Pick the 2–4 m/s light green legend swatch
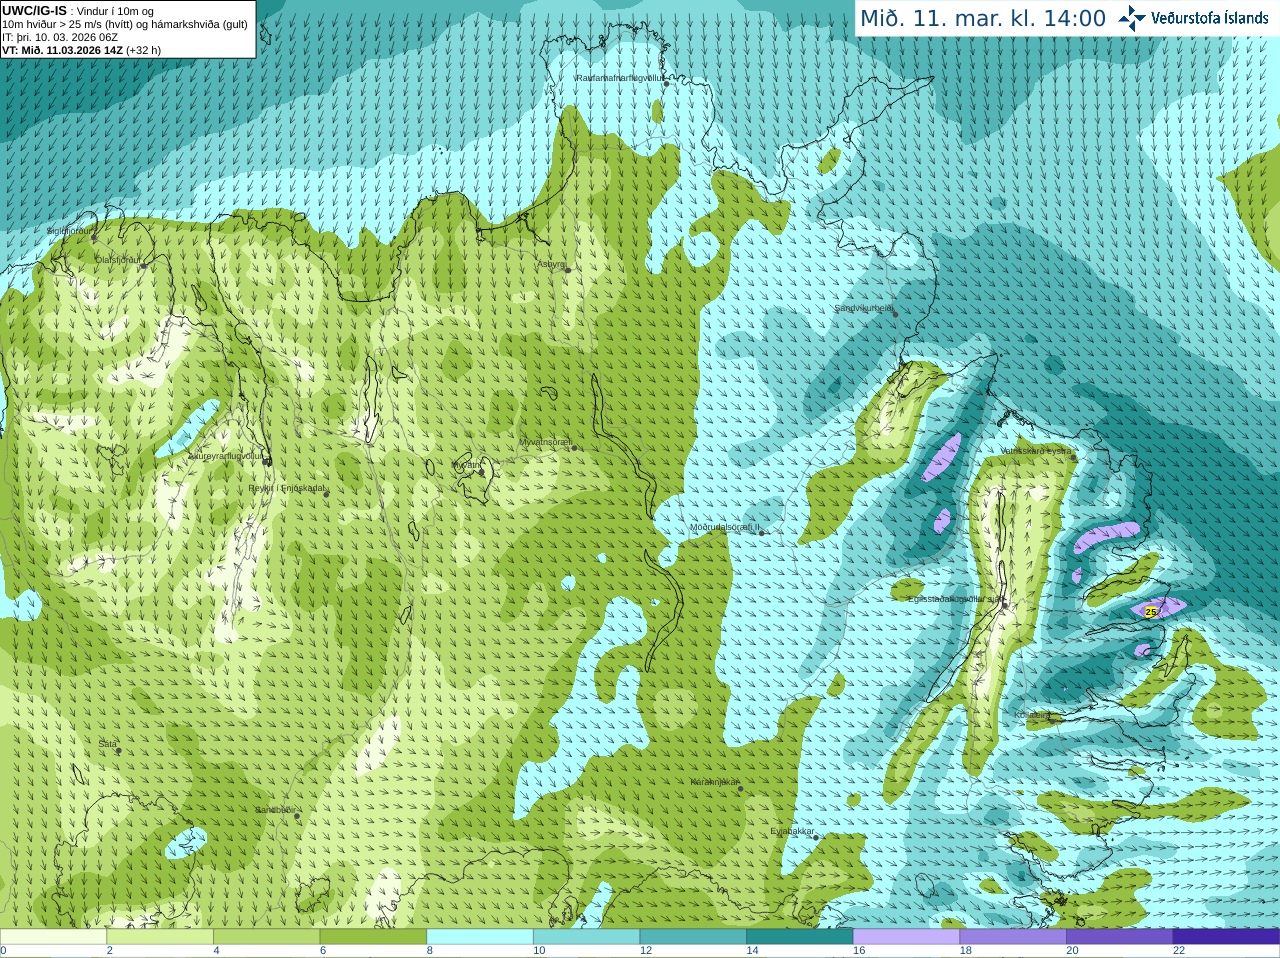 click(x=160, y=937)
